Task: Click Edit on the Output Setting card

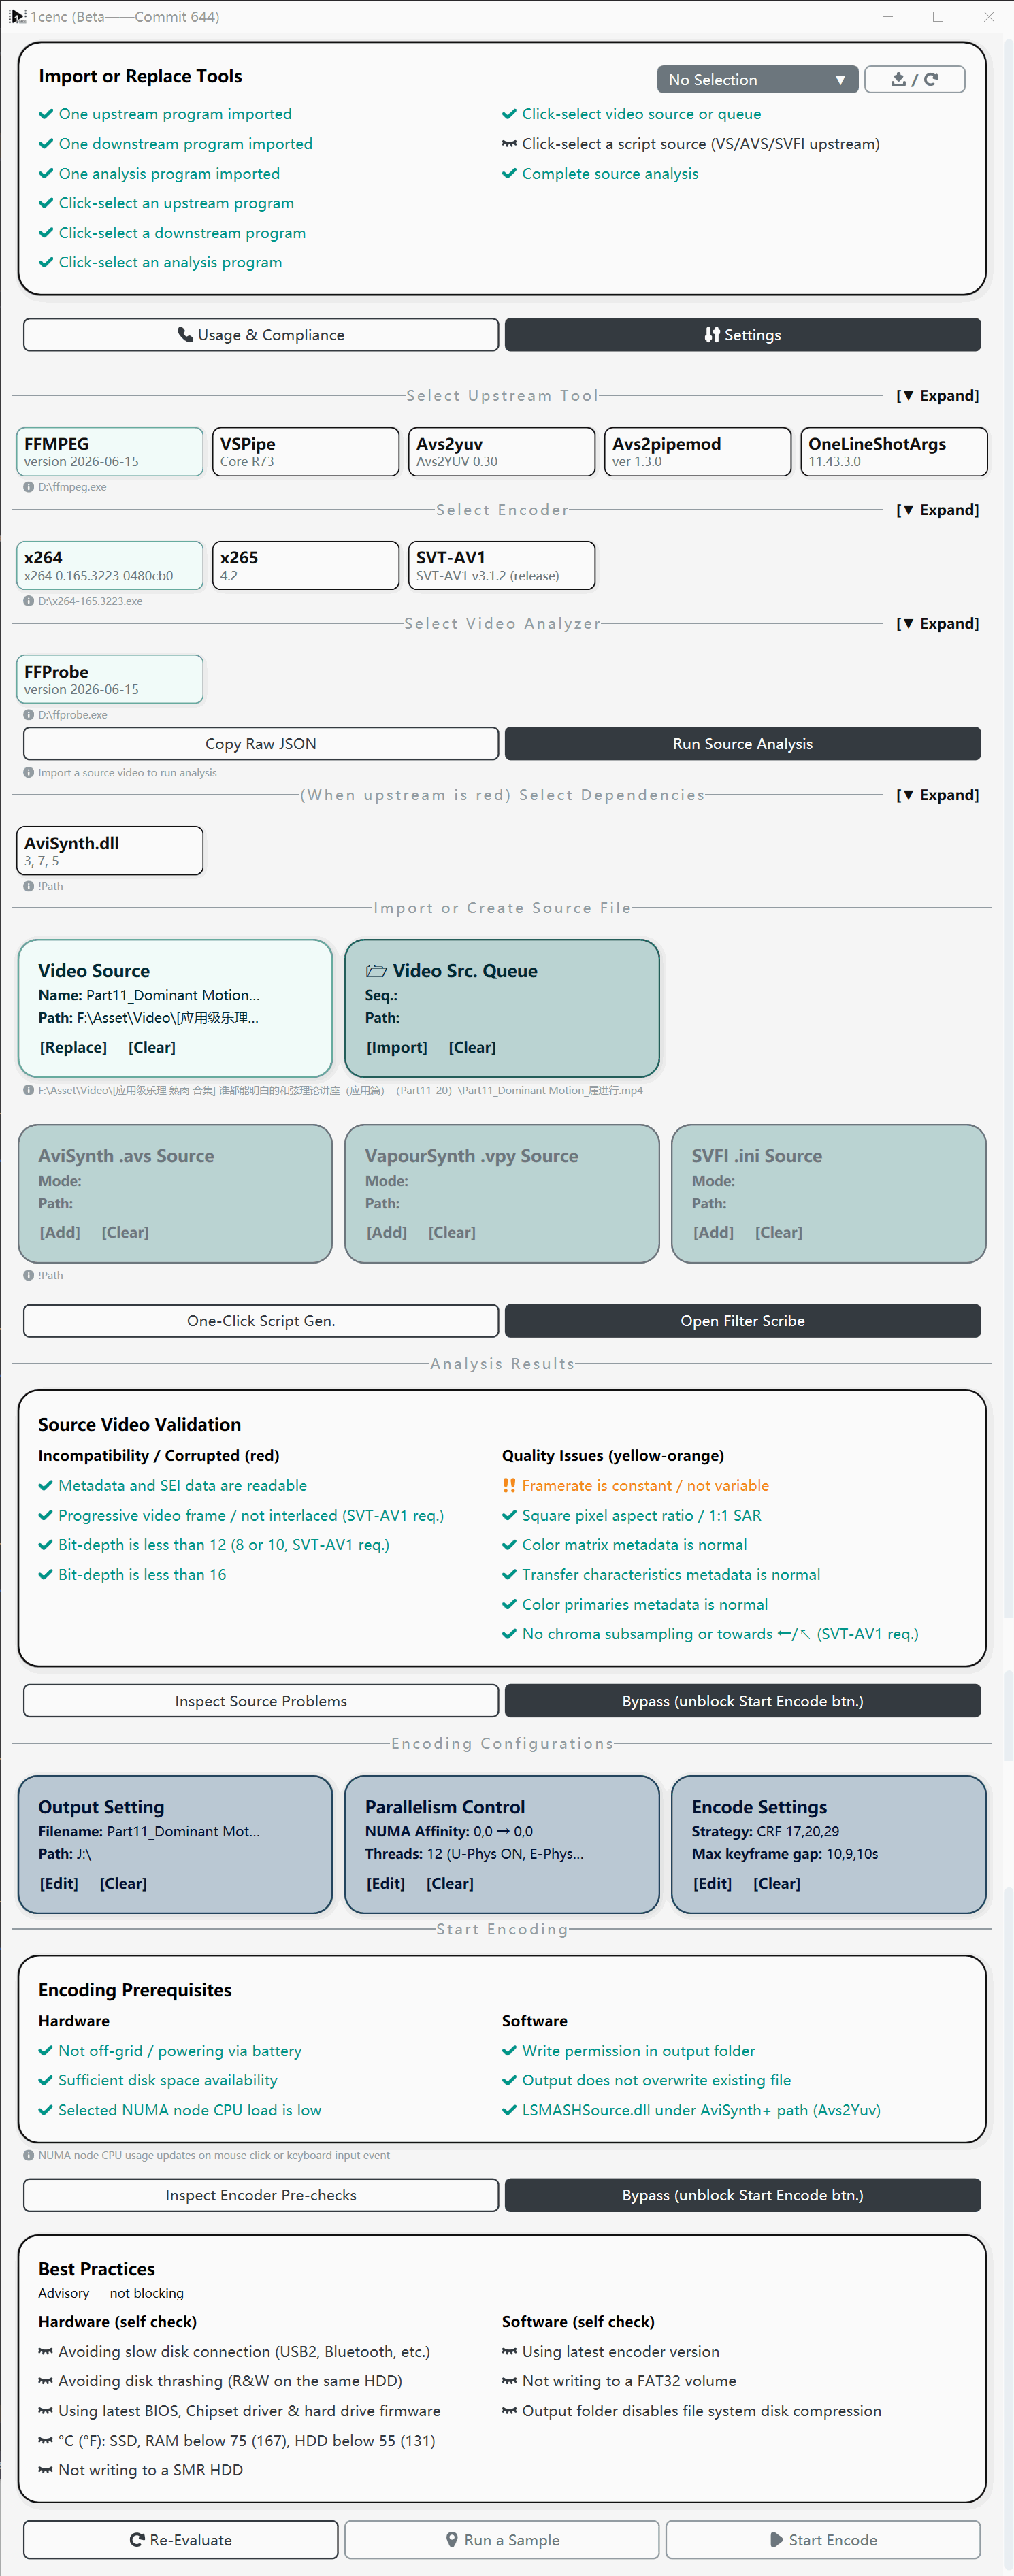Action: click(x=59, y=1884)
